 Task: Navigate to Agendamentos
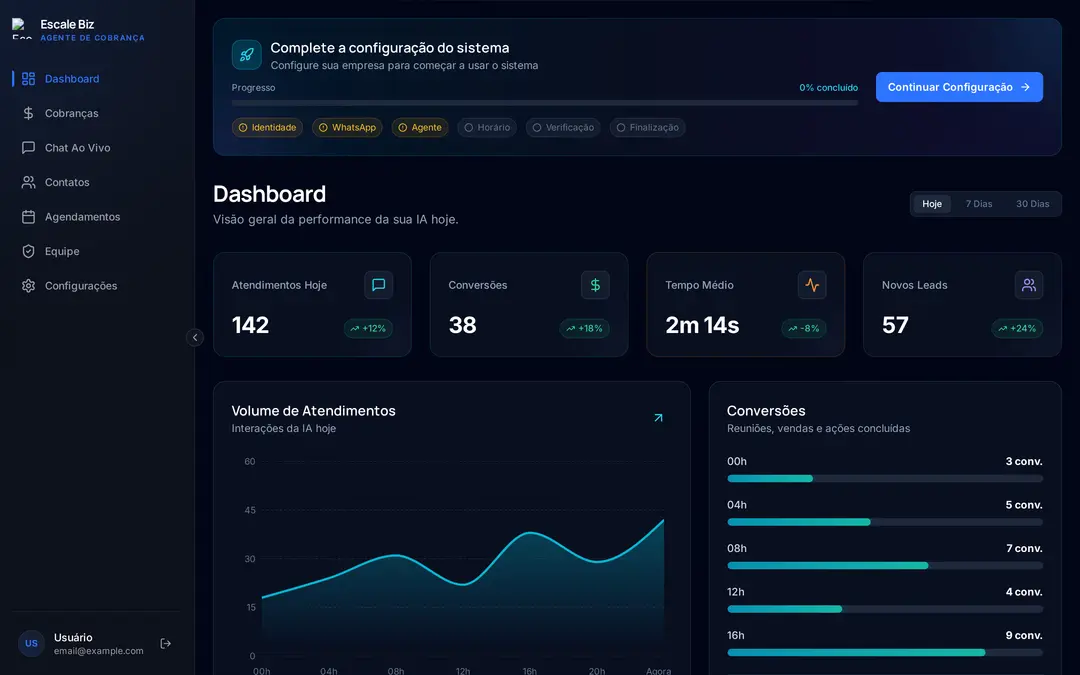(97, 216)
